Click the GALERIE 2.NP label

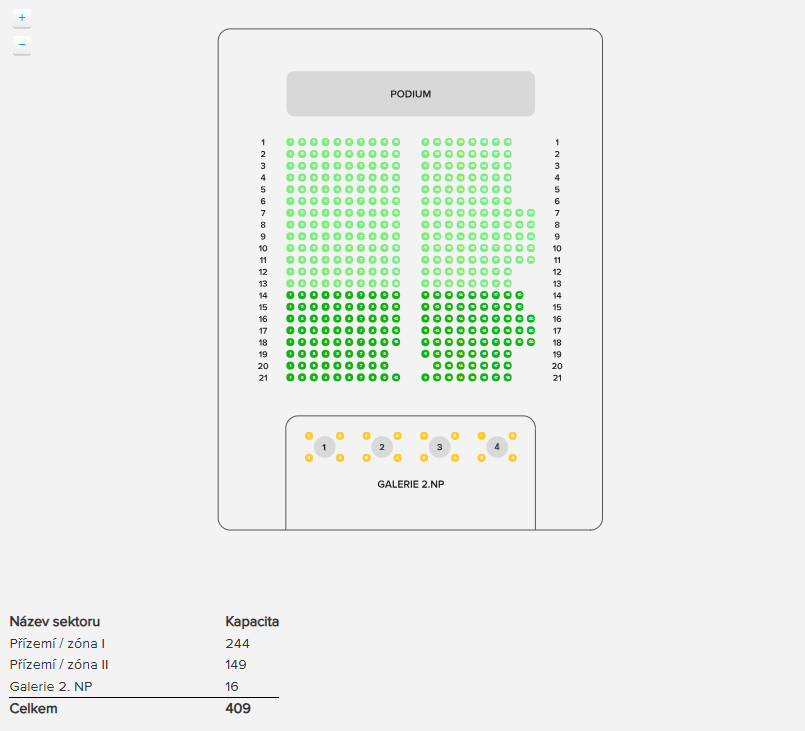411,484
